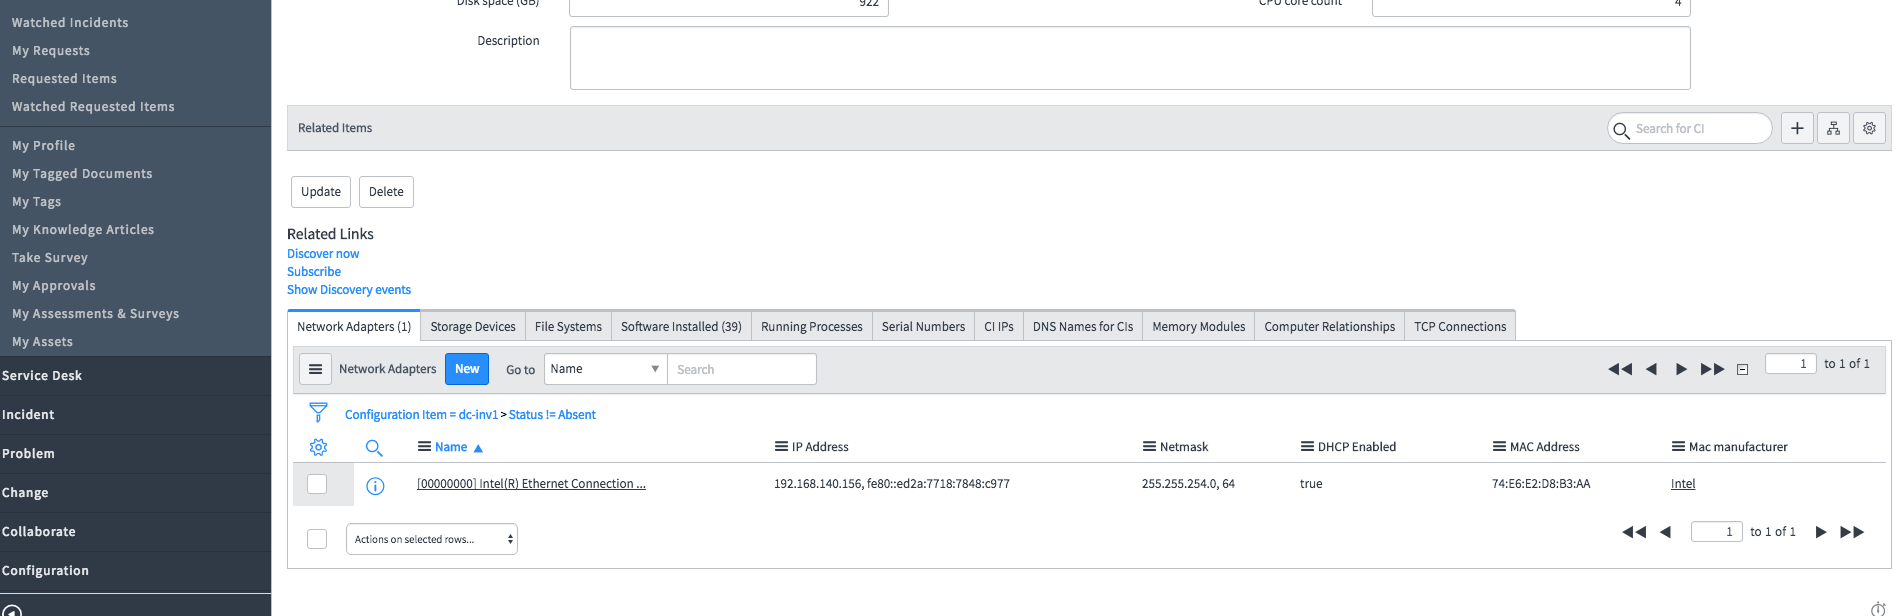Viewport: 1901px width, 616px height.
Task: Open Network Adapters list hamburger menu
Action: click(x=315, y=369)
